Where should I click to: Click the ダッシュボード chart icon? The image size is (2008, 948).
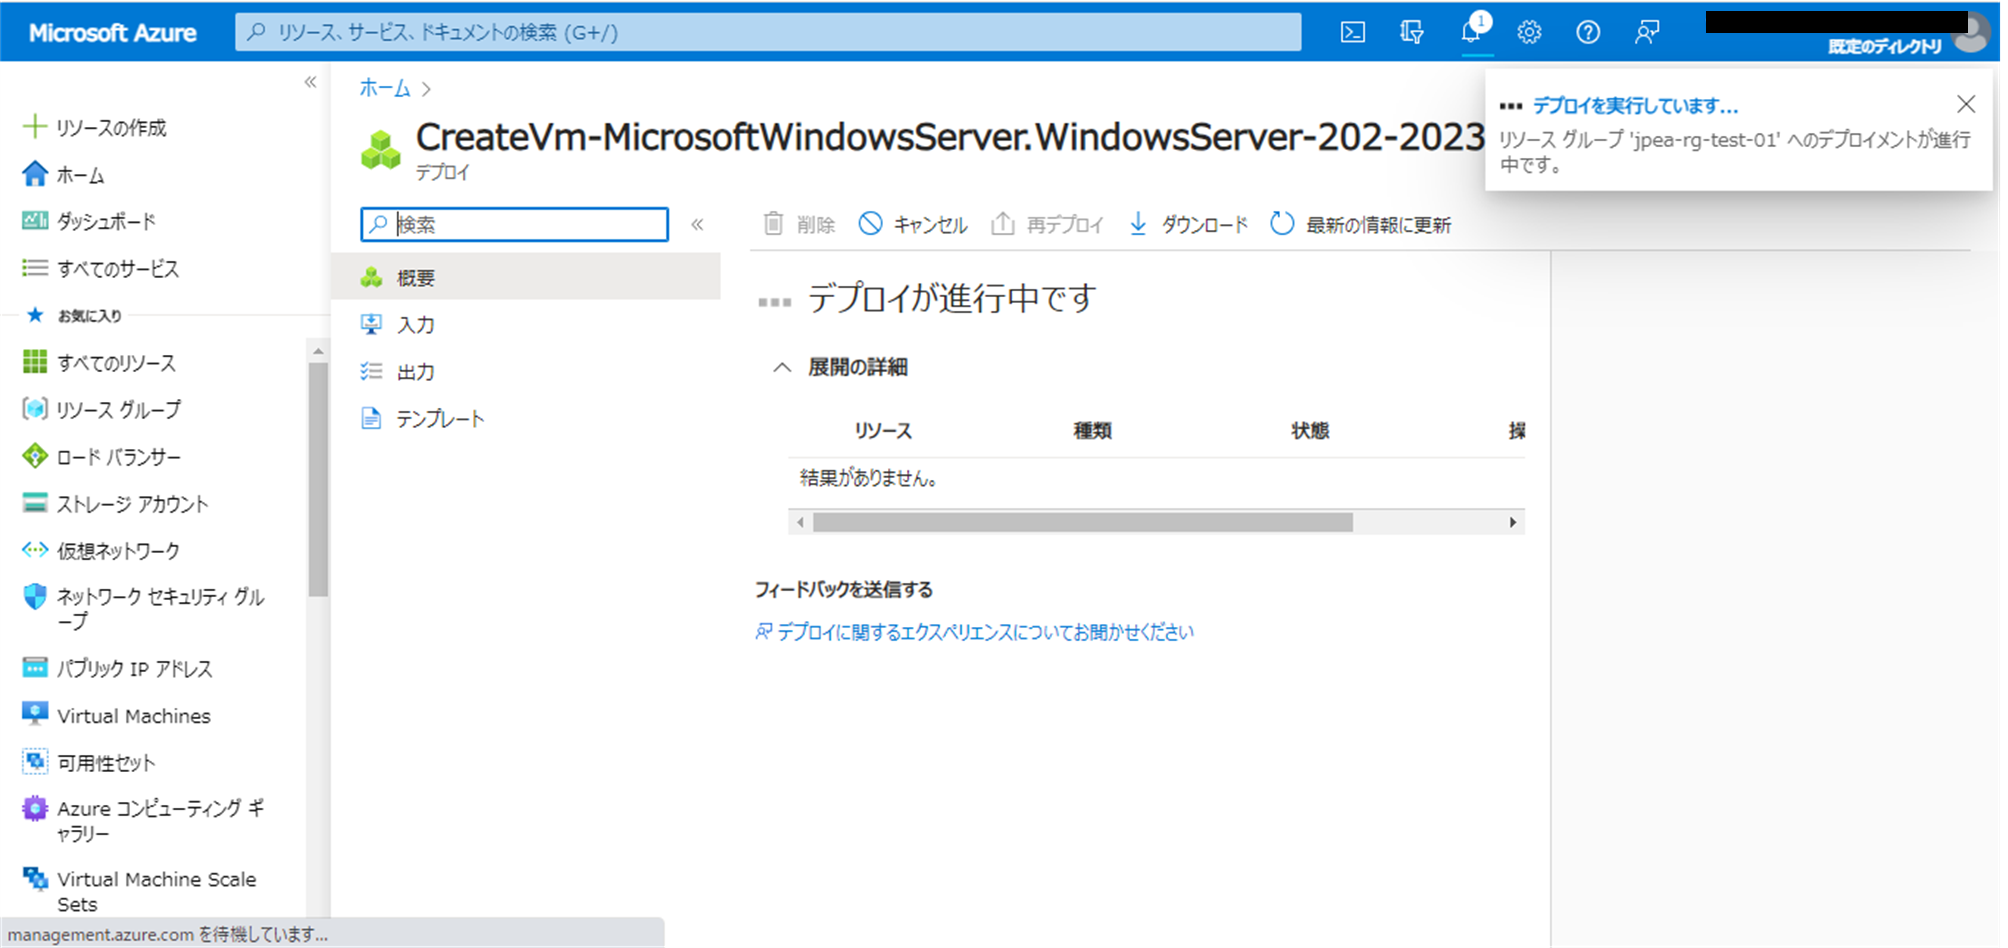pos(35,220)
